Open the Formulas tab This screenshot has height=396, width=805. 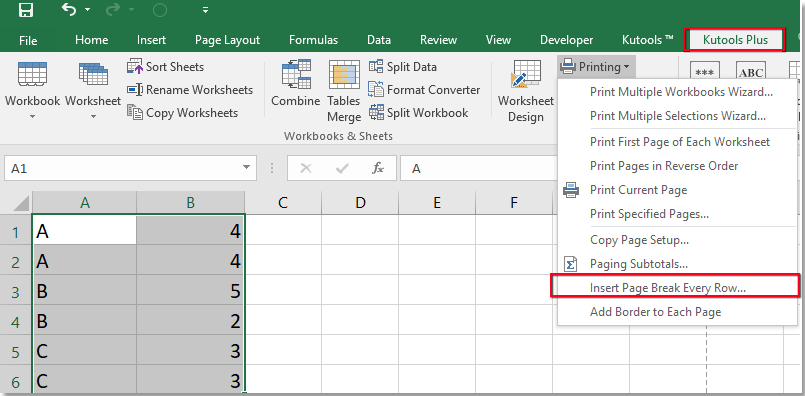click(x=313, y=40)
